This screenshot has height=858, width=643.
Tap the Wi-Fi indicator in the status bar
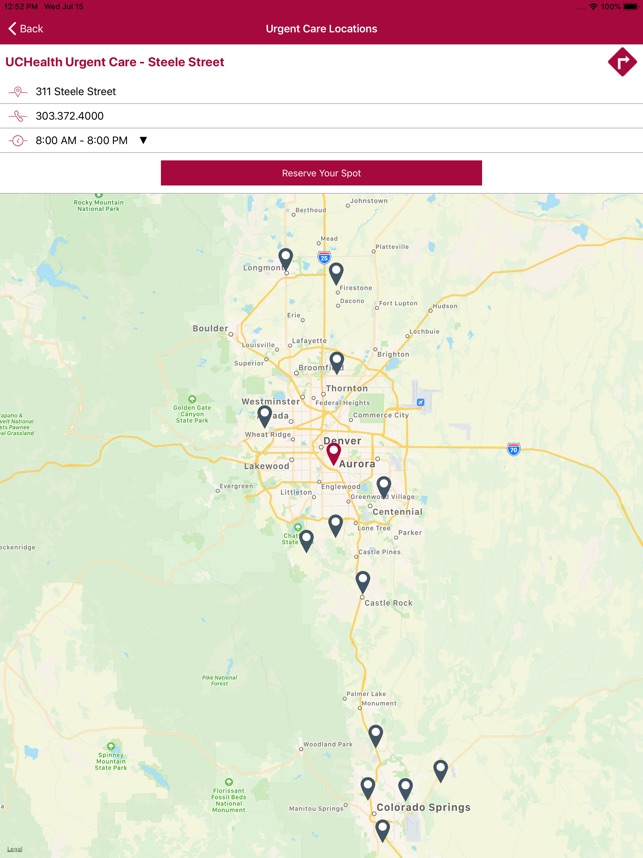(x=594, y=7)
